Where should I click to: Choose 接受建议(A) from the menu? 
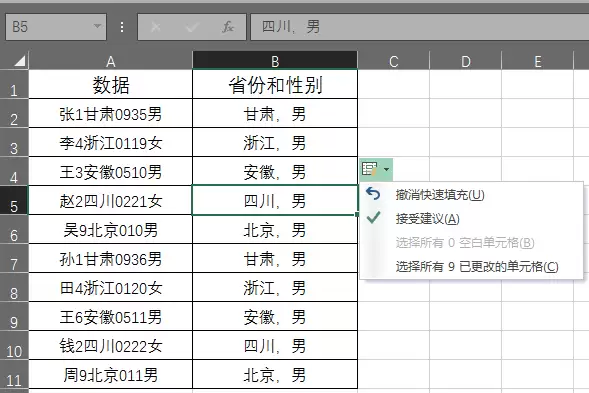pyautogui.click(x=427, y=219)
